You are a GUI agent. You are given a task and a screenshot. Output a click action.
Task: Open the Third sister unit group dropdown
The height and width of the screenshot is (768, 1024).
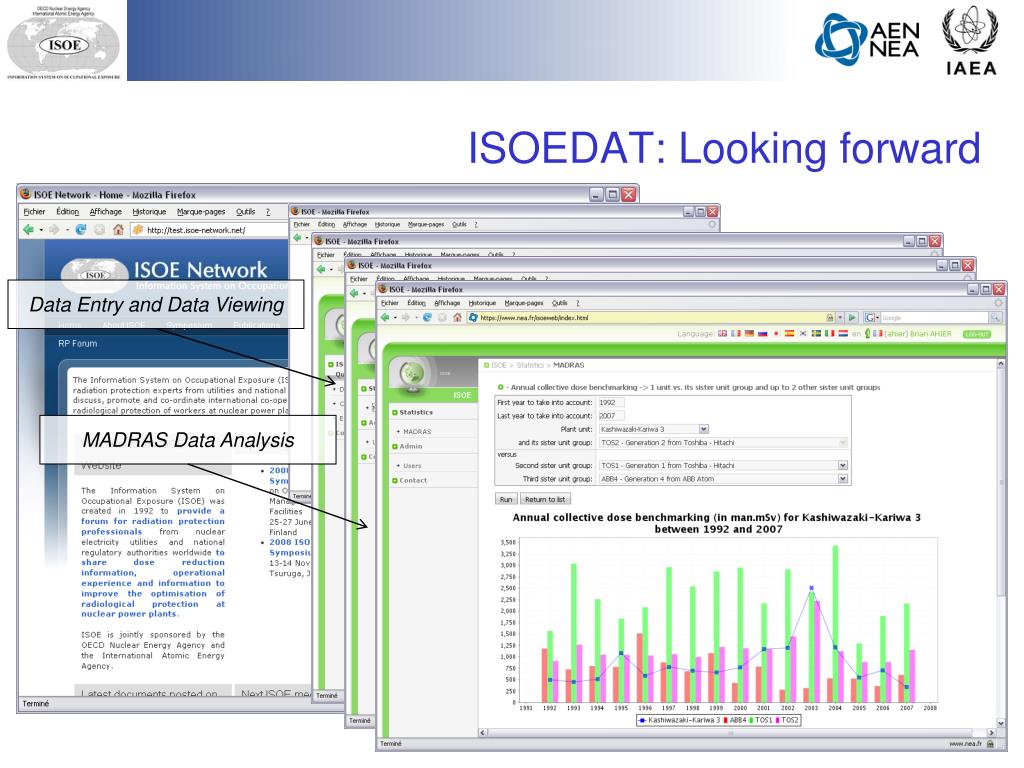(x=724, y=479)
